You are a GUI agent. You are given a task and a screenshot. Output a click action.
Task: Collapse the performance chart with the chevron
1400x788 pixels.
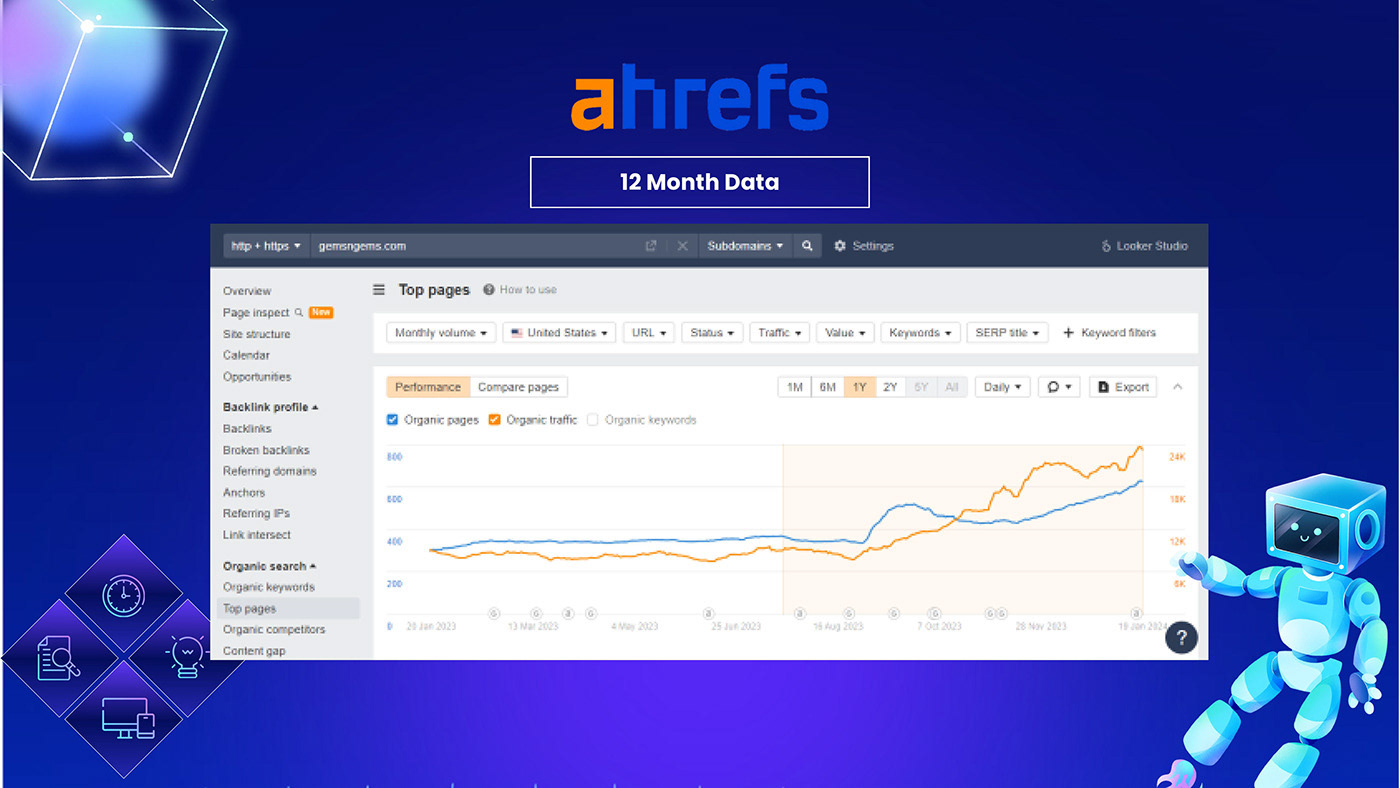tap(1177, 387)
